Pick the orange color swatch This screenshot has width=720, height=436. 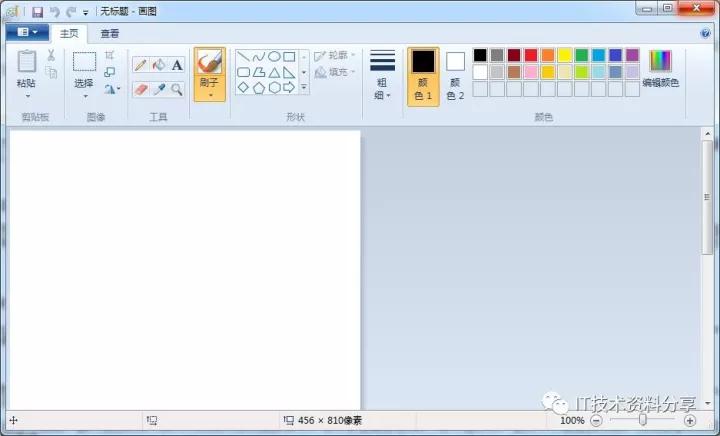[548, 56]
